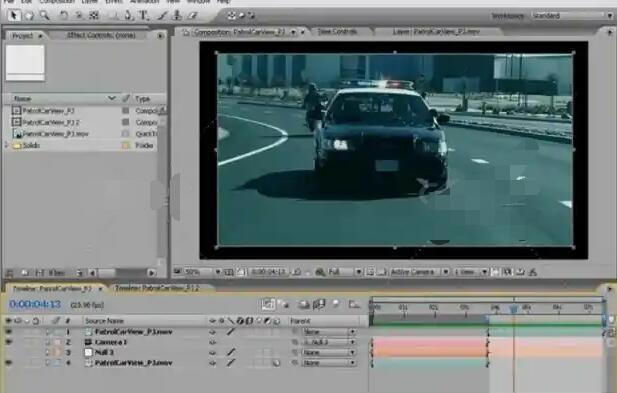Switch to the Project panel tab
This screenshot has width=617, height=393.
point(22,36)
